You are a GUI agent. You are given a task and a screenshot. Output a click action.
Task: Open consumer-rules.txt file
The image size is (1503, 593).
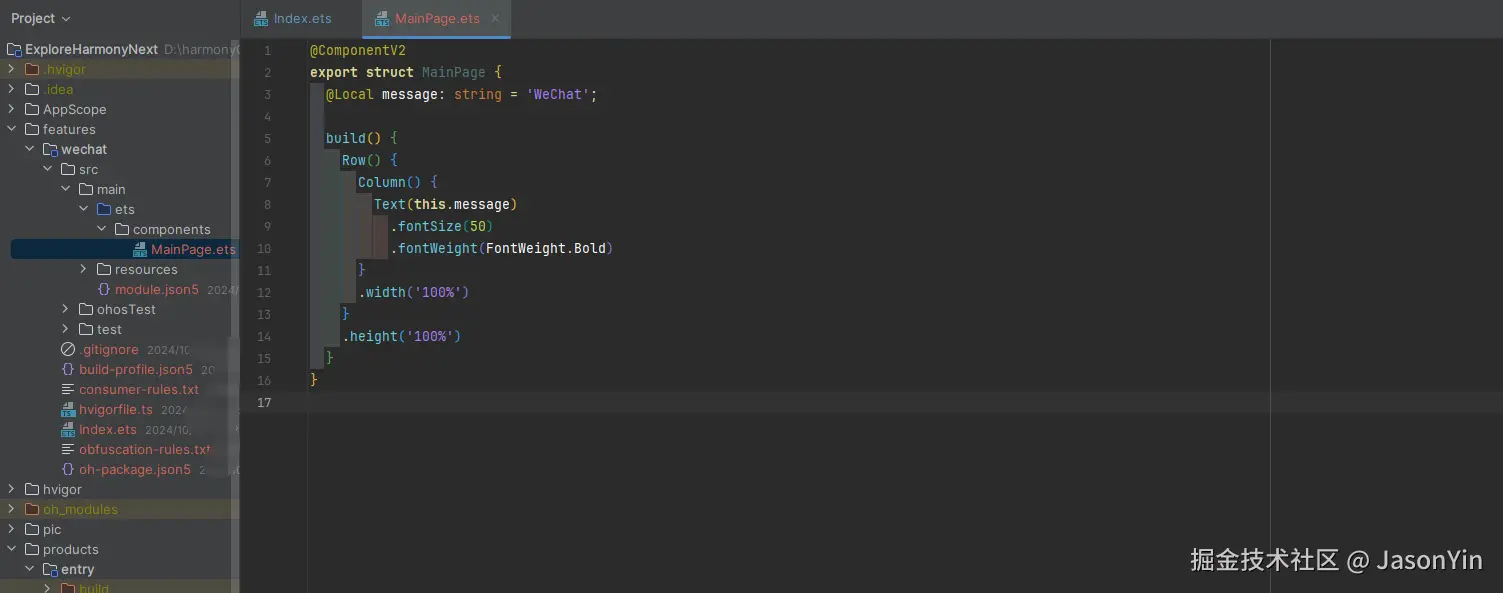point(139,389)
